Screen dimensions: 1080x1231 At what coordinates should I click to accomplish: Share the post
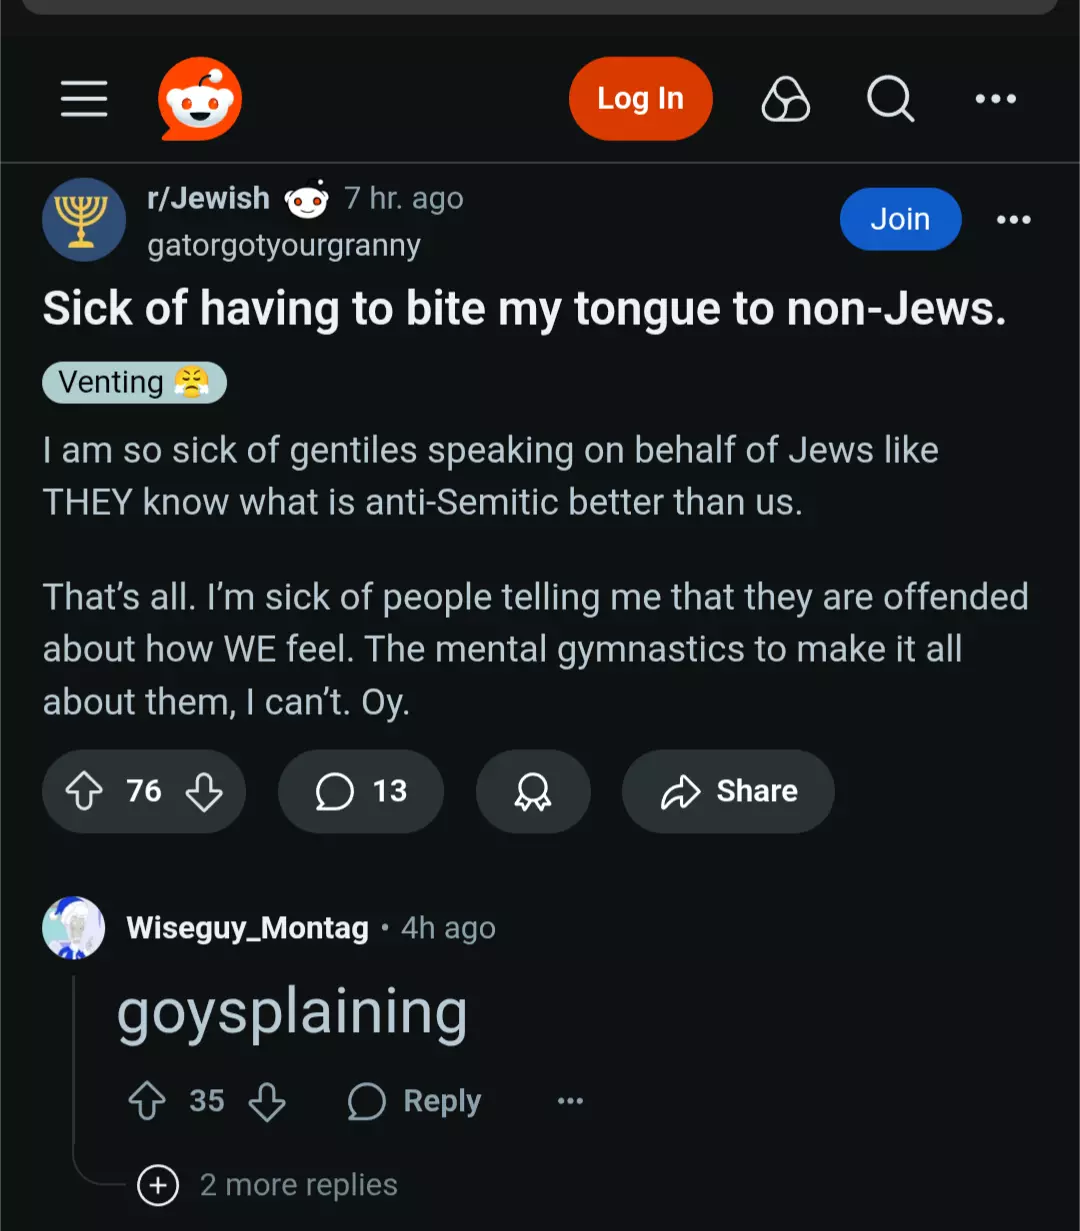[x=728, y=792]
